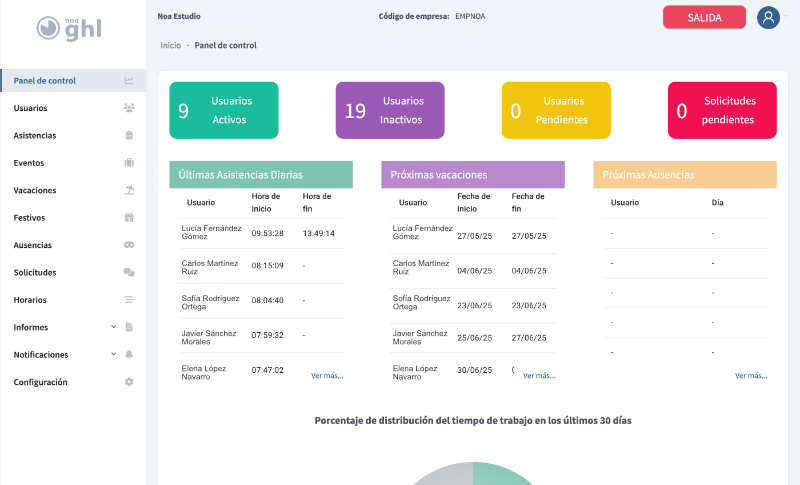
Task: Open the user profile avatar dropdown
Action: (768, 17)
